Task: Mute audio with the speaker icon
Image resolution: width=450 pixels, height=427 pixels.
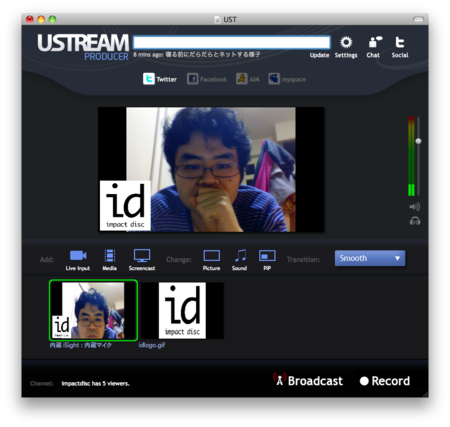Action: [x=415, y=207]
